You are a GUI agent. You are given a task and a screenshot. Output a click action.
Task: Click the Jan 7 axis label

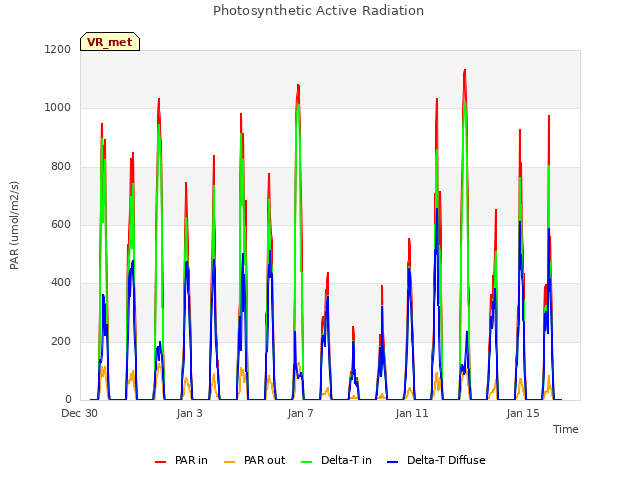tap(300, 413)
